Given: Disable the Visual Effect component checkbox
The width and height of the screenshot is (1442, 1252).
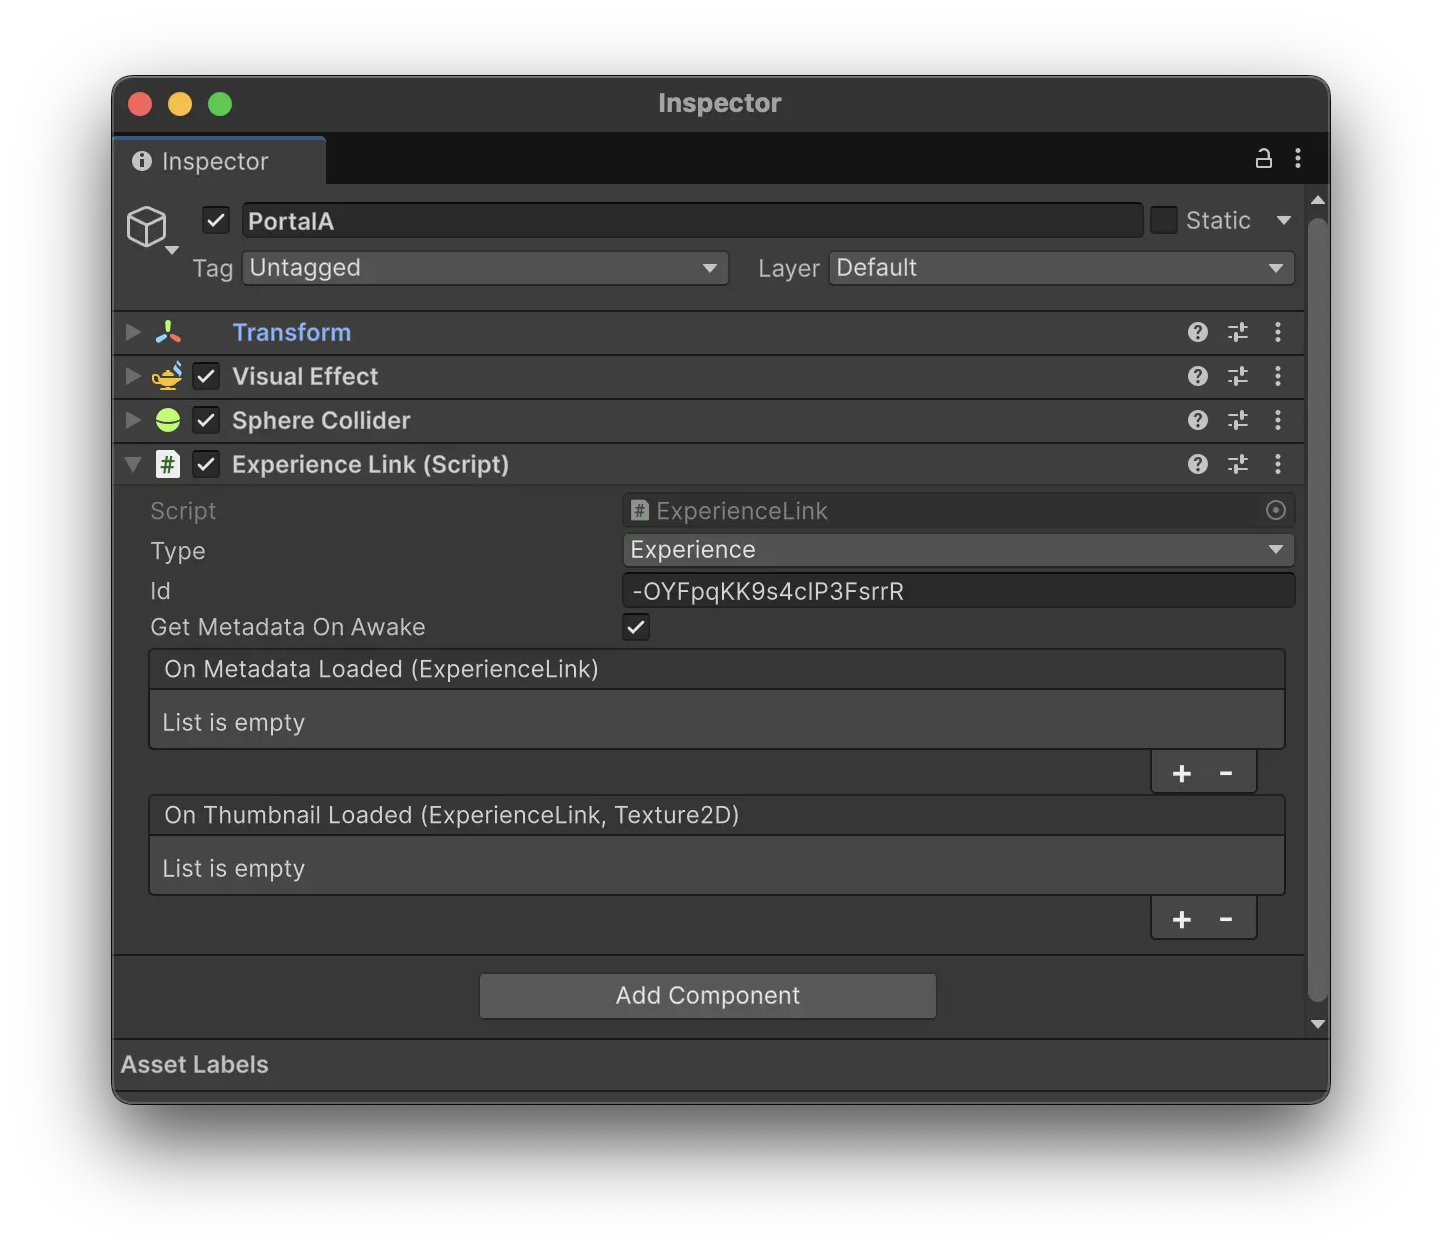Looking at the screenshot, I should point(206,376).
